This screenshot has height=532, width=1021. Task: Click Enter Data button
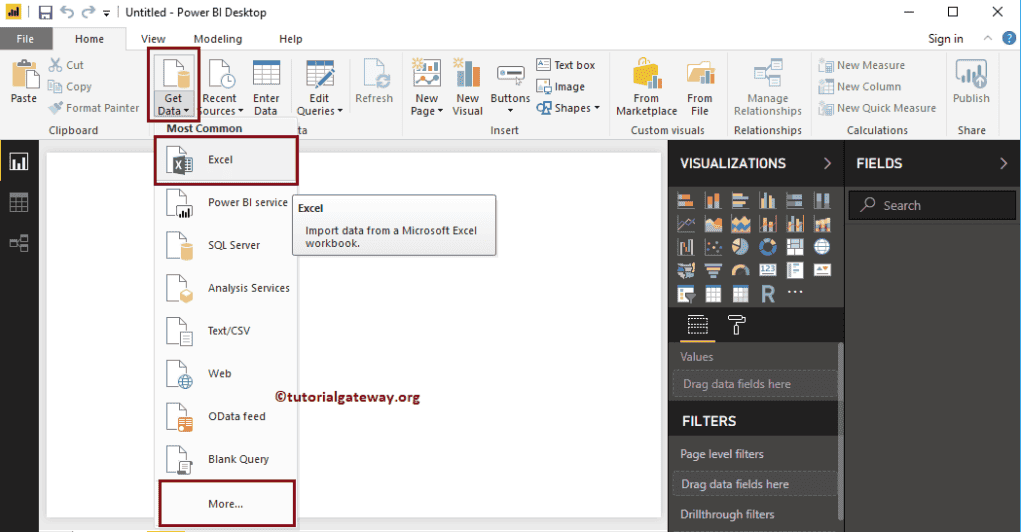coord(266,86)
